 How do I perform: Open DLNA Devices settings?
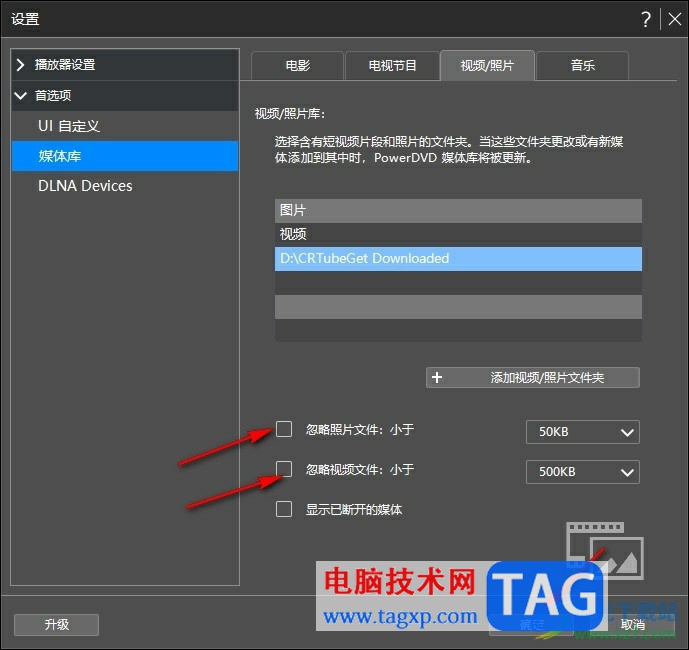coord(125,186)
